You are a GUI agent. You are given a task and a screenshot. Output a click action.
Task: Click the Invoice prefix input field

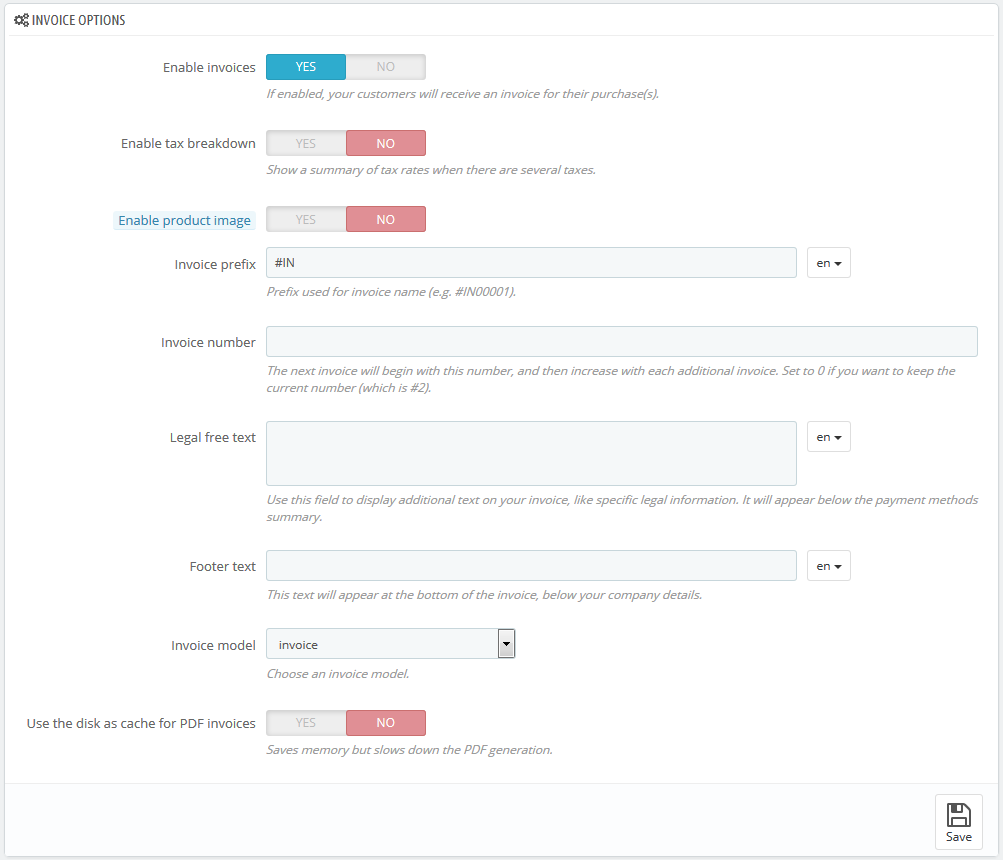click(x=531, y=263)
